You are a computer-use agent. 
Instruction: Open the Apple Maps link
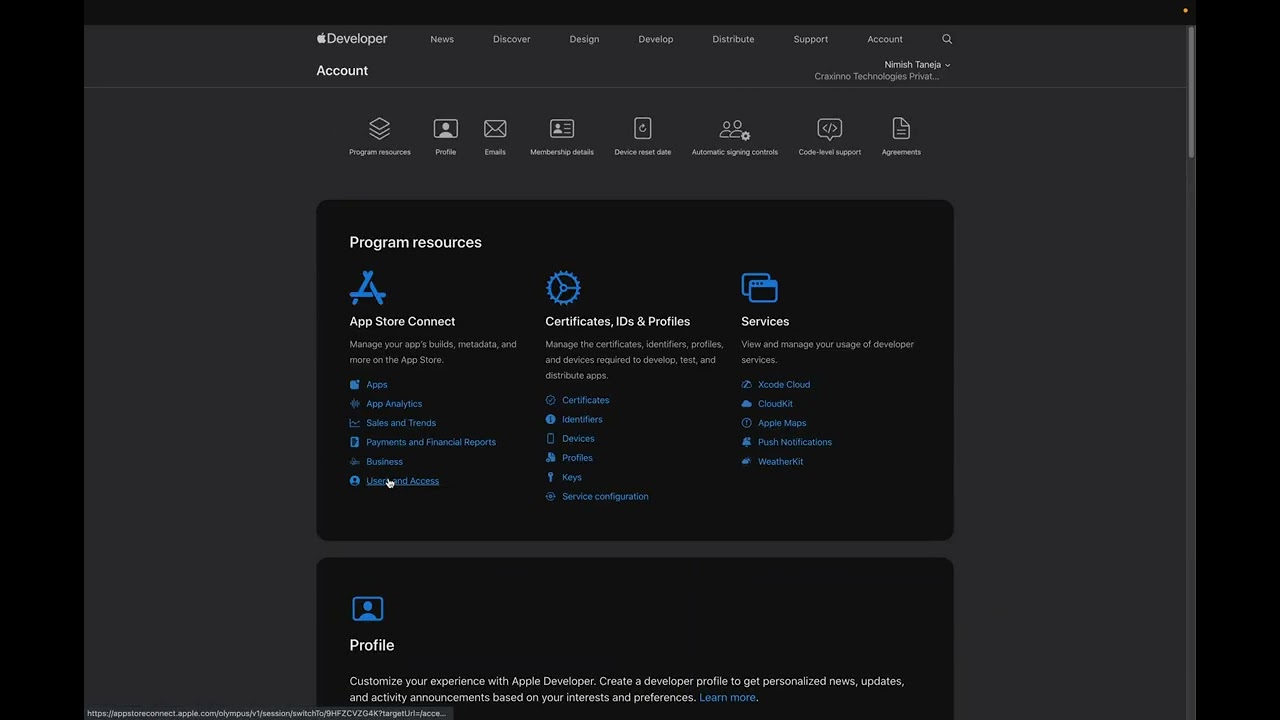(x=782, y=423)
